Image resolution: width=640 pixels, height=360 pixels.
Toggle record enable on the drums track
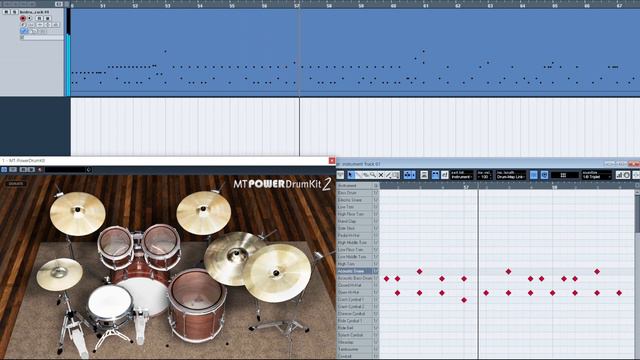23,18
